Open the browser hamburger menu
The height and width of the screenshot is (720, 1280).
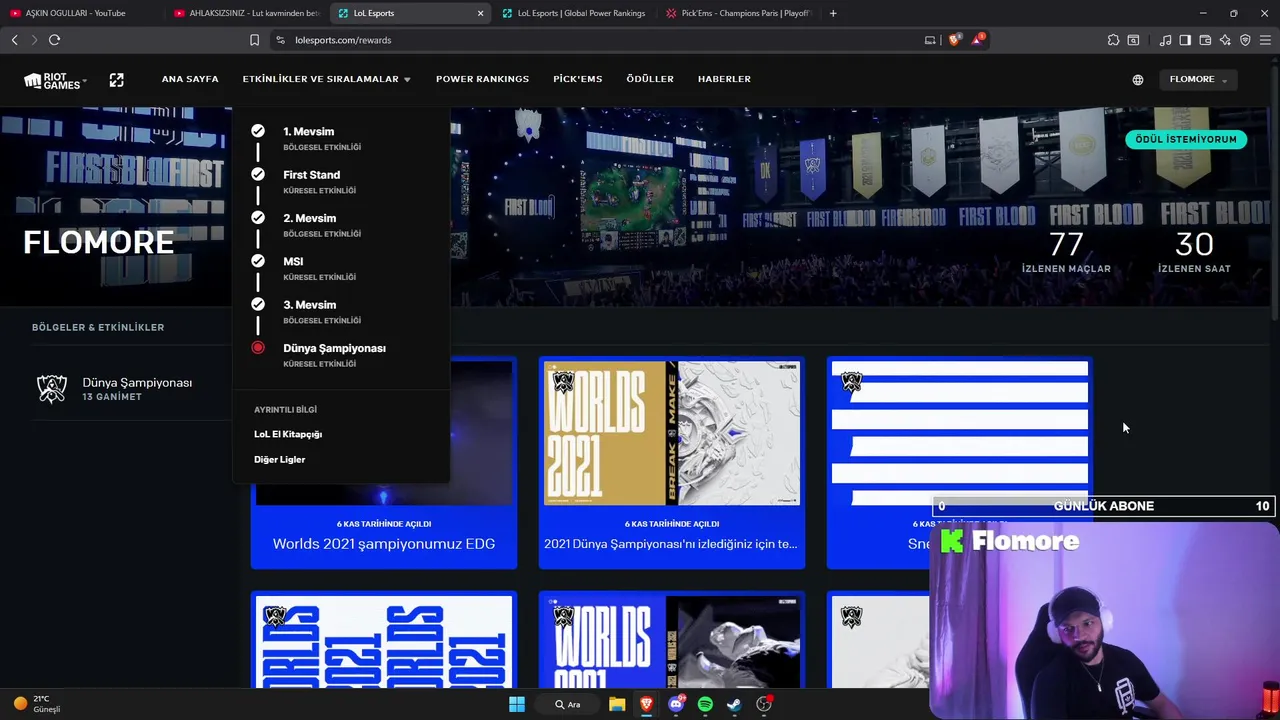[x=1265, y=40]
